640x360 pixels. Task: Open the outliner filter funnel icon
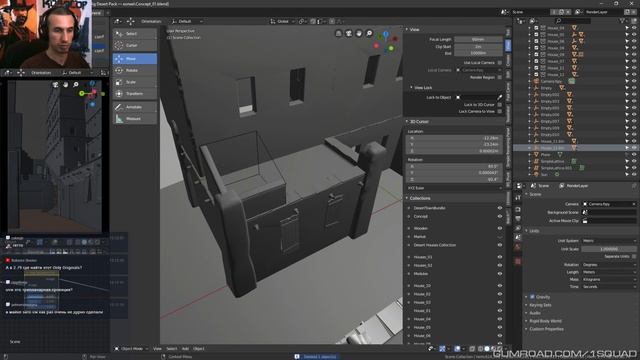tap(622, 20)
